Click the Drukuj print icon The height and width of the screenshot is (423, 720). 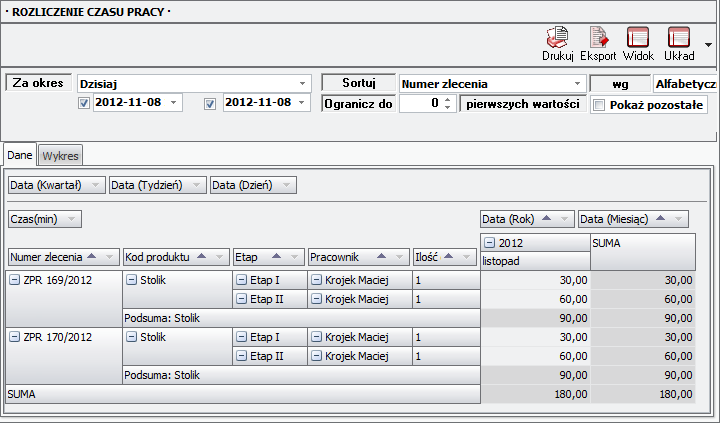coord(557,44)
